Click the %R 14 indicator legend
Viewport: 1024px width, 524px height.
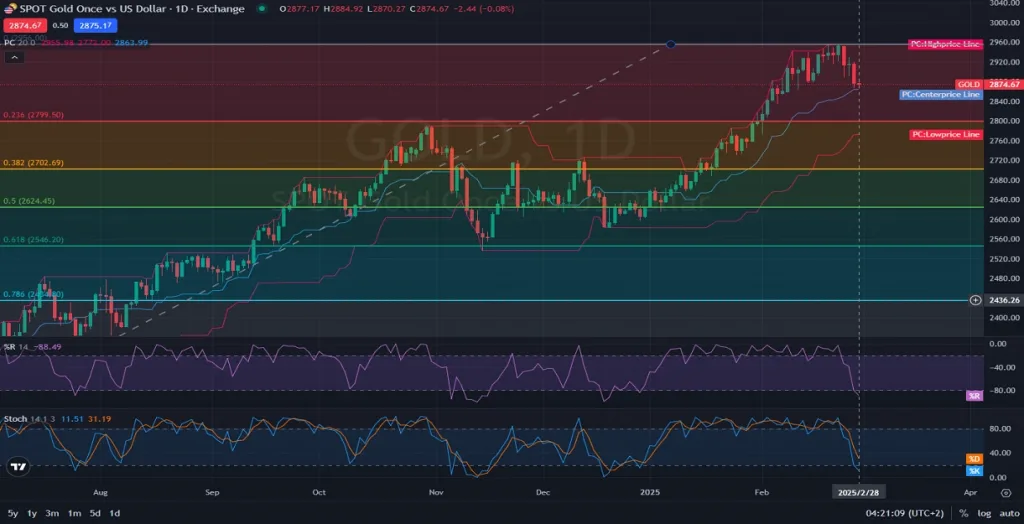click(x=18, y=346)
